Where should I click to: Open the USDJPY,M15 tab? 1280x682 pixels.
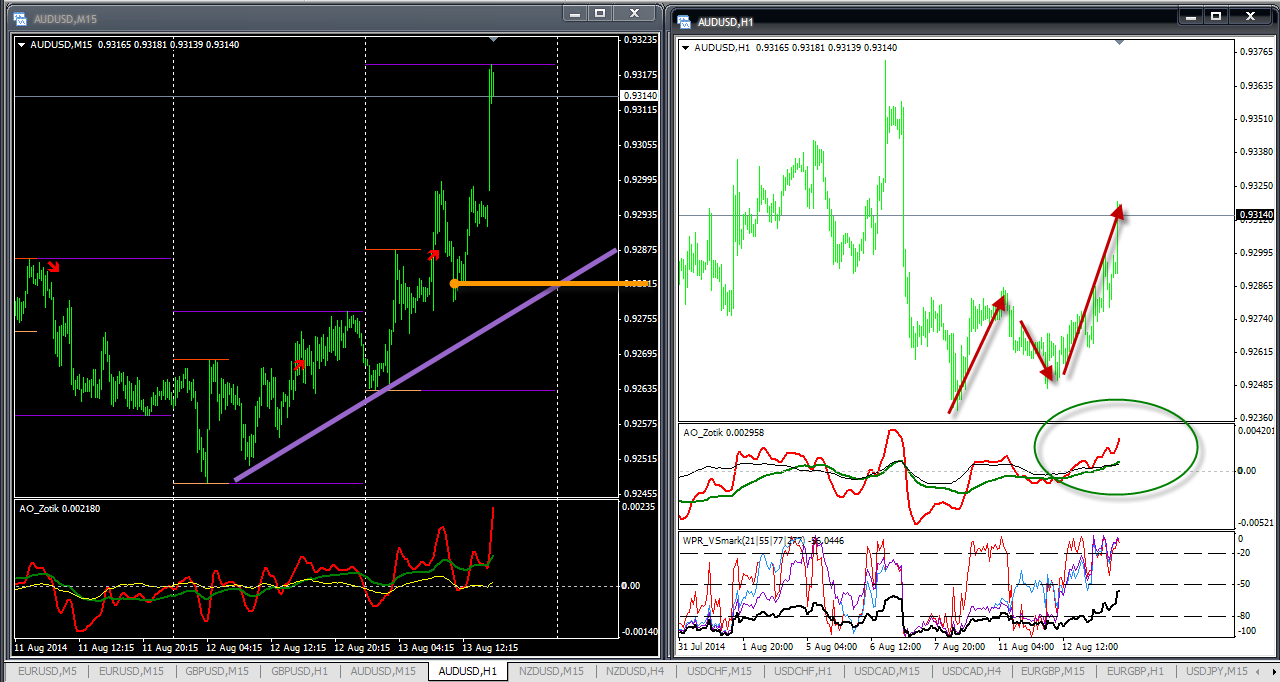coord(1215,671)
